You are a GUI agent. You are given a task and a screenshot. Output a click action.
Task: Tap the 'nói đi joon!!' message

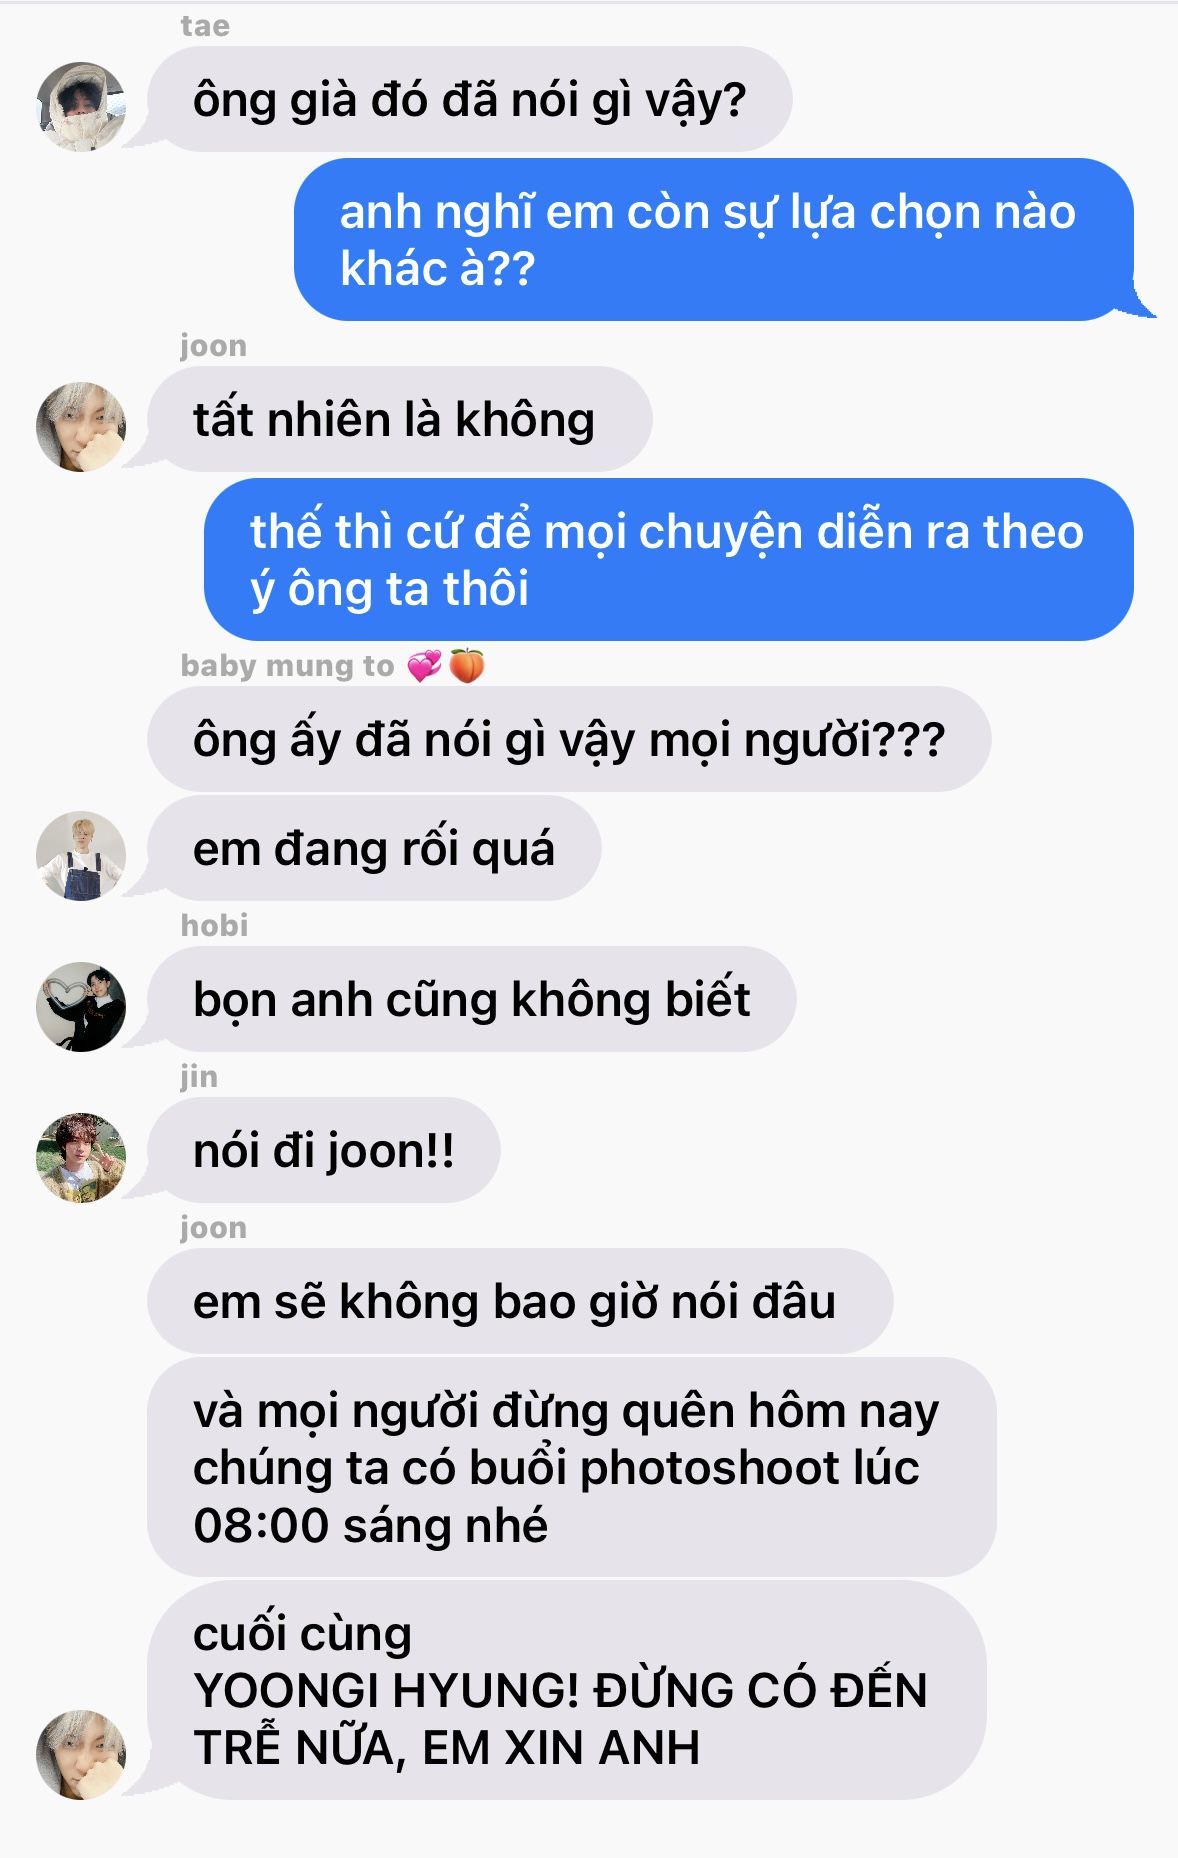(x=324, y=1150)
